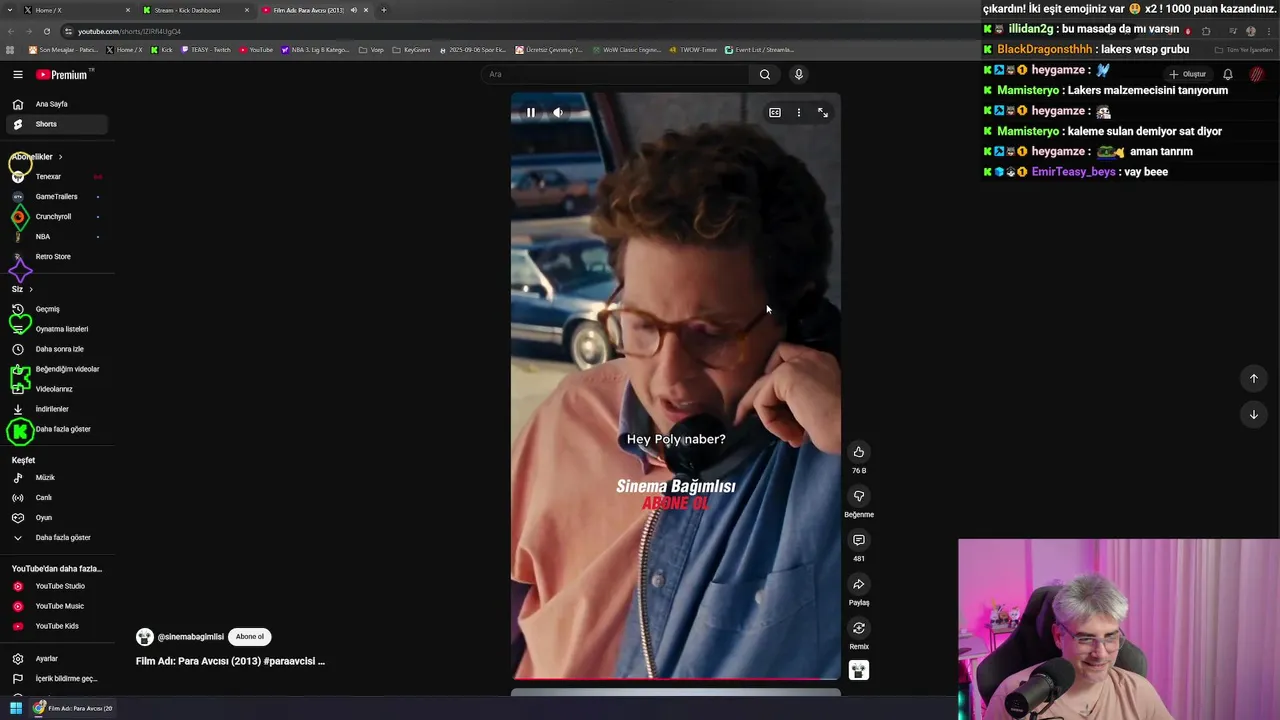
Task: Open Oynatma listeleri
Action: click(x=56, y=329)
